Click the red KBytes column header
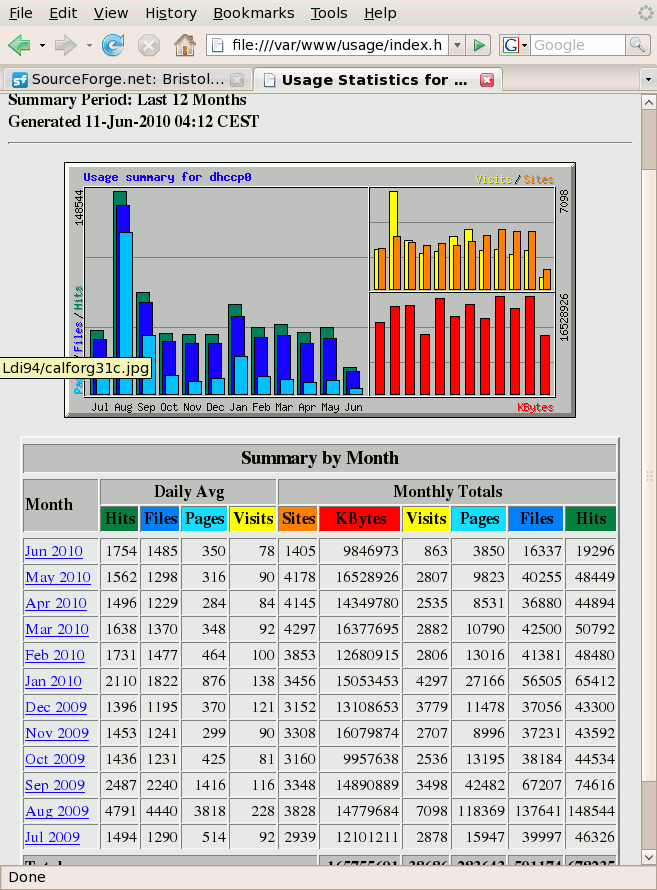 pos(360,519)
